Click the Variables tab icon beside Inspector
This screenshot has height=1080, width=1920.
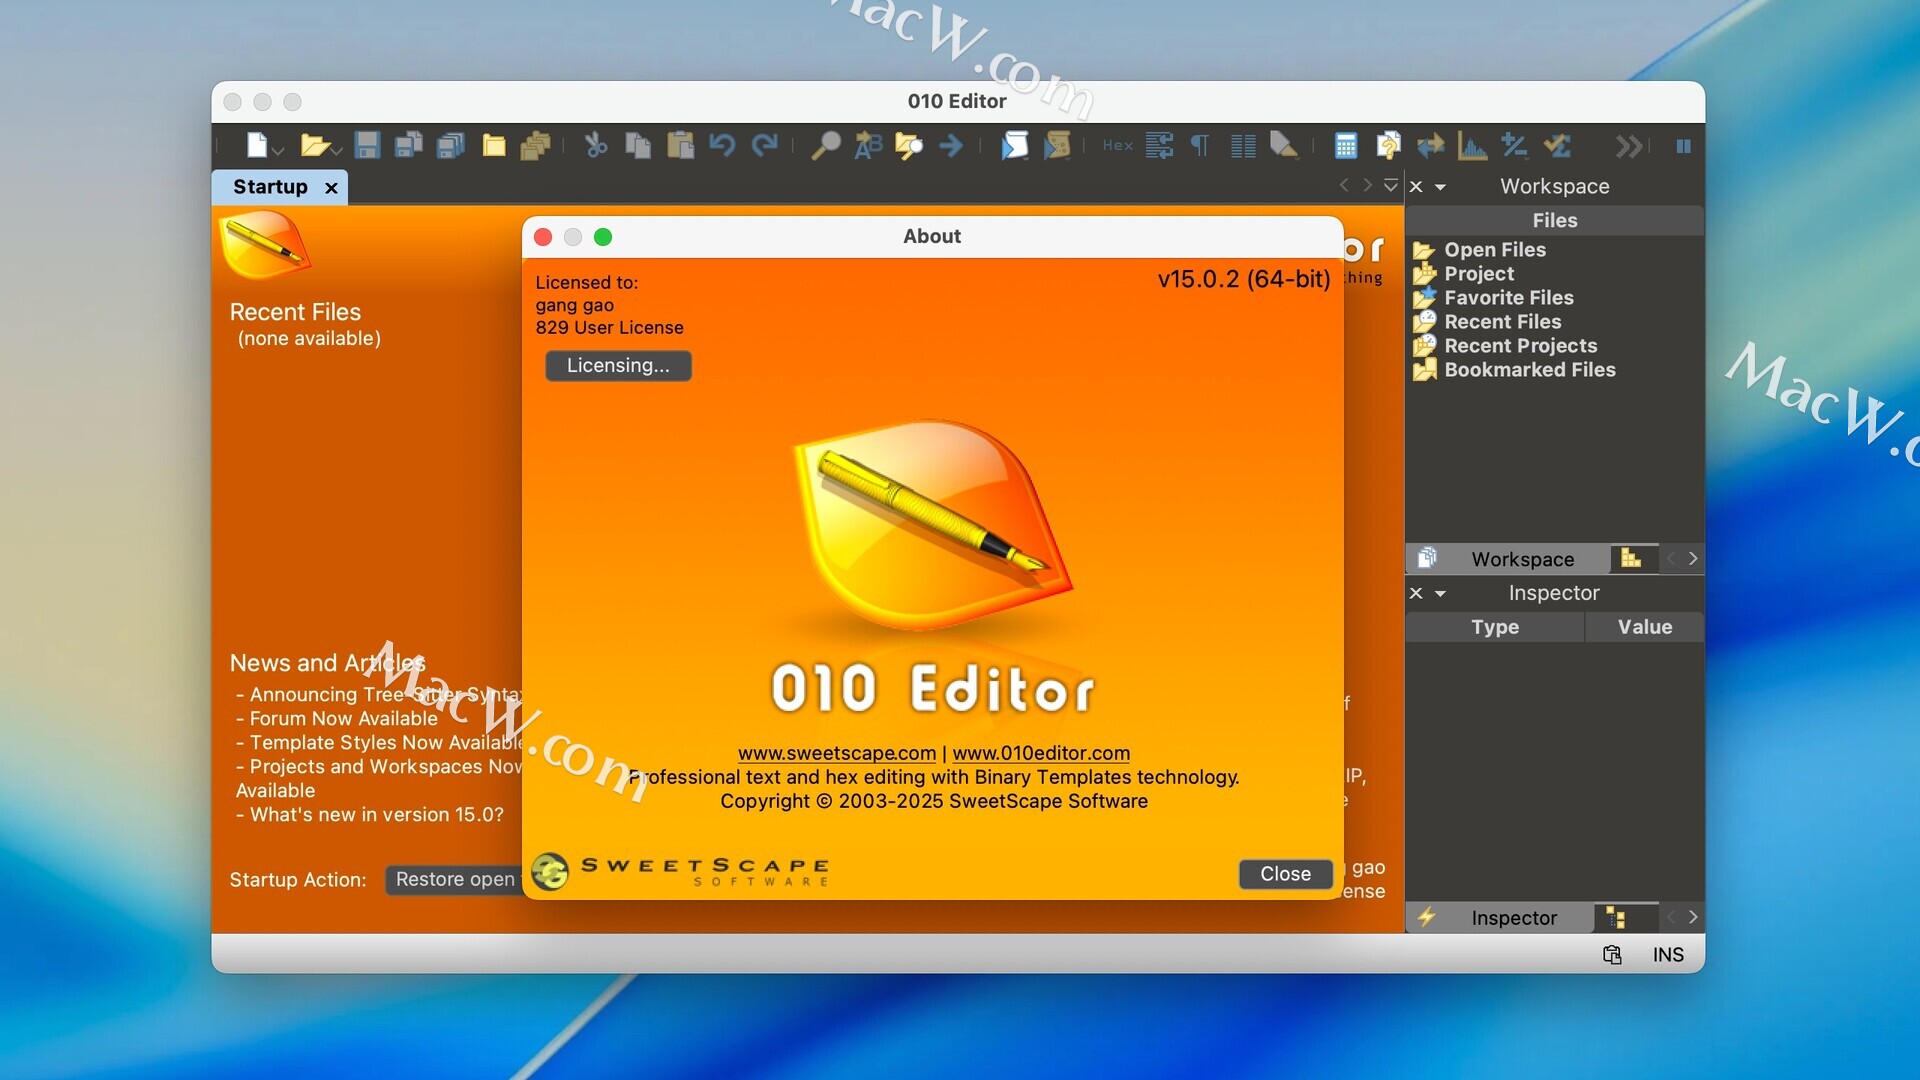[1616, 917]
